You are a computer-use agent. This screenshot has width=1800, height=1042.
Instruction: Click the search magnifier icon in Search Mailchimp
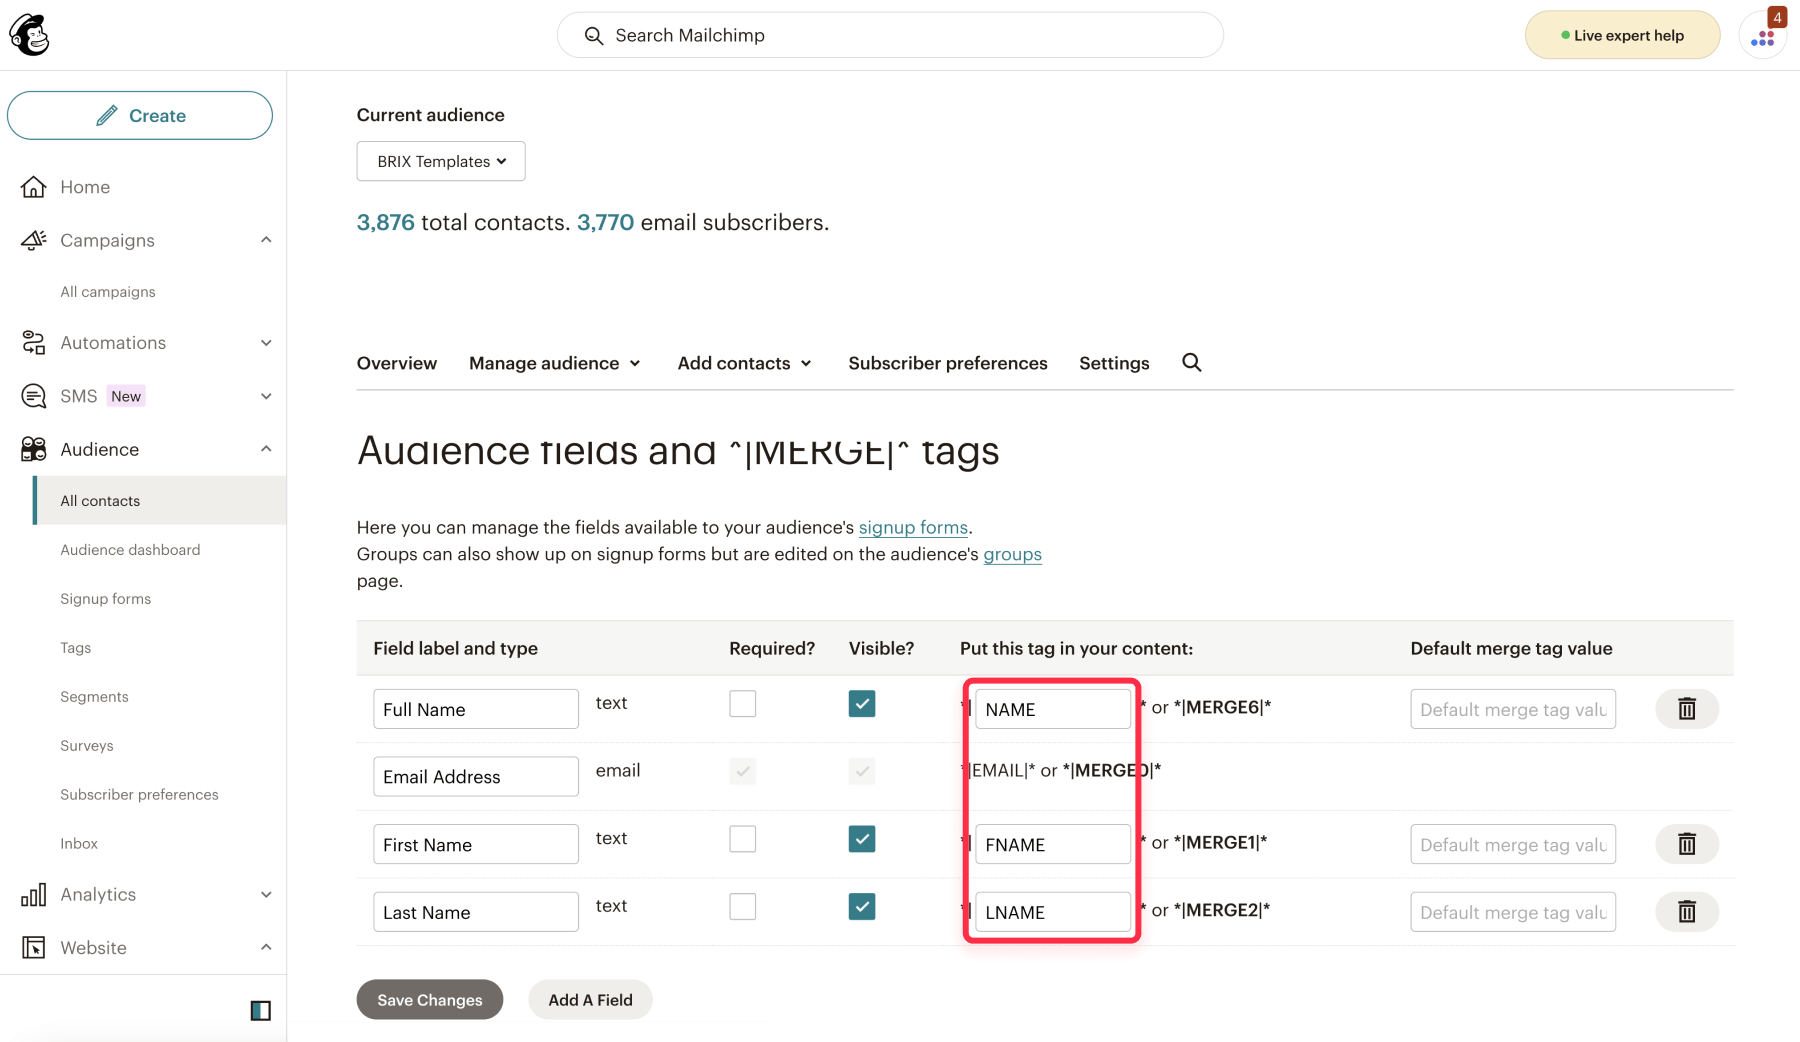point(594,36)
